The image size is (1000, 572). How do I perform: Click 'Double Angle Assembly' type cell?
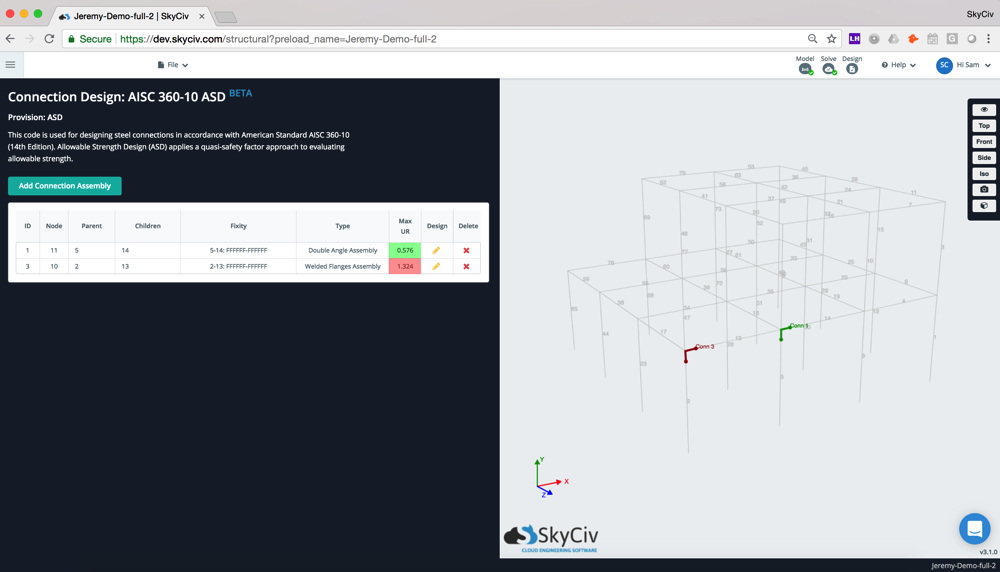pyautogui.click(x=342, y=251)
